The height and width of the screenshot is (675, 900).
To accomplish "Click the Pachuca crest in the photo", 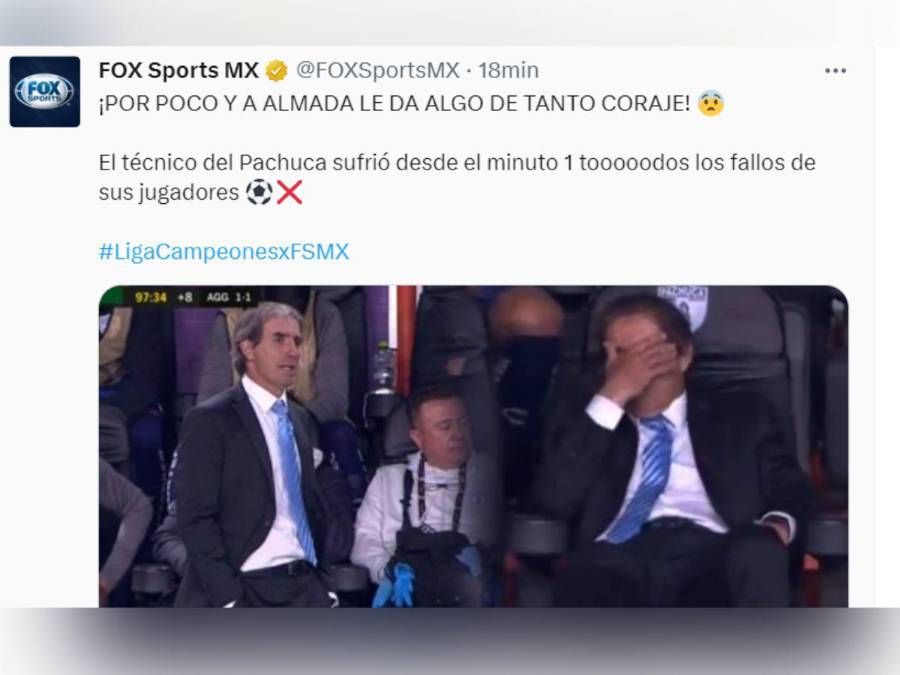I will tap(683, 305).
